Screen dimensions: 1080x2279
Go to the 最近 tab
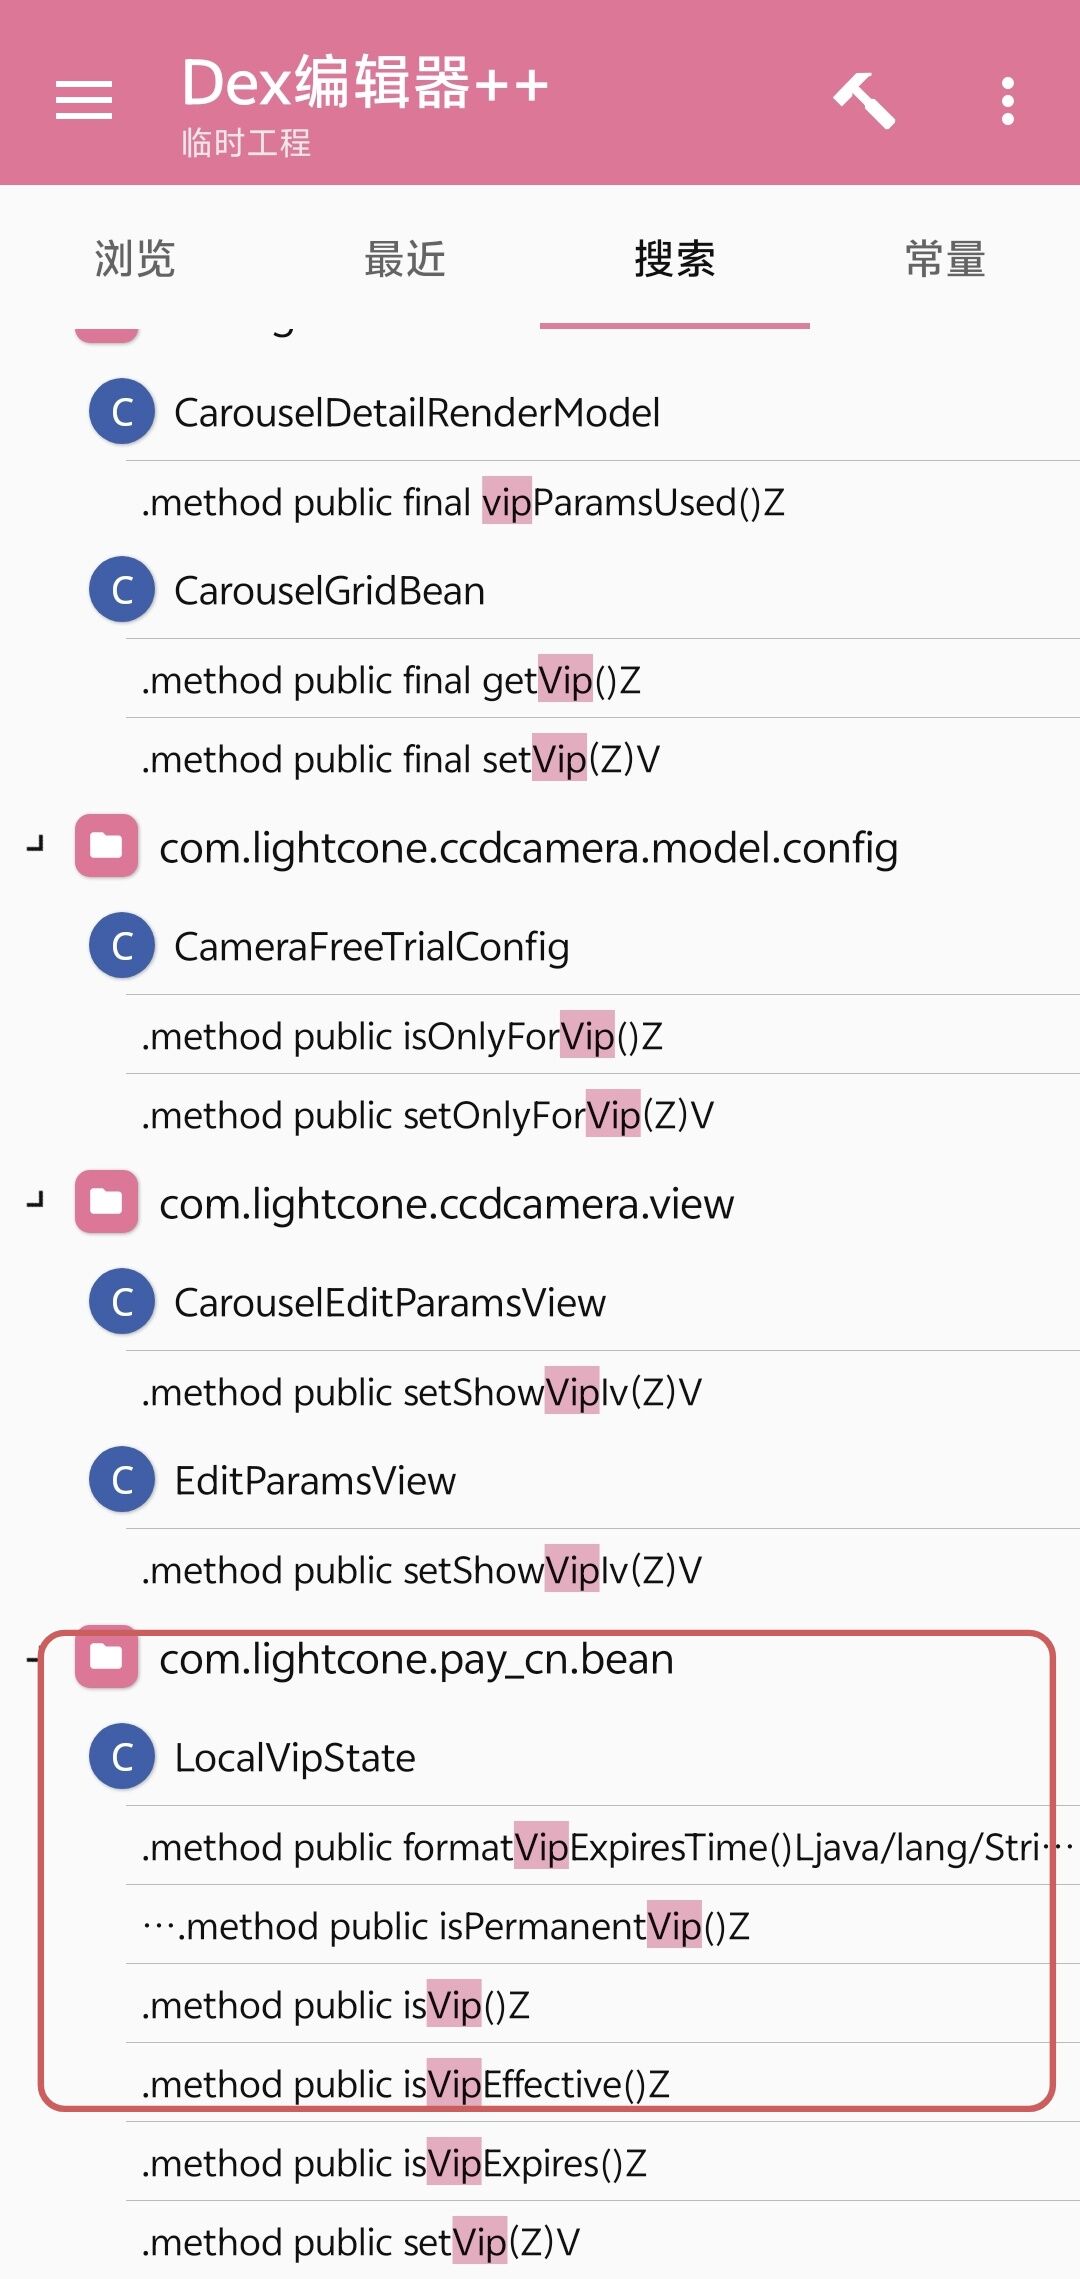[405, 259]
